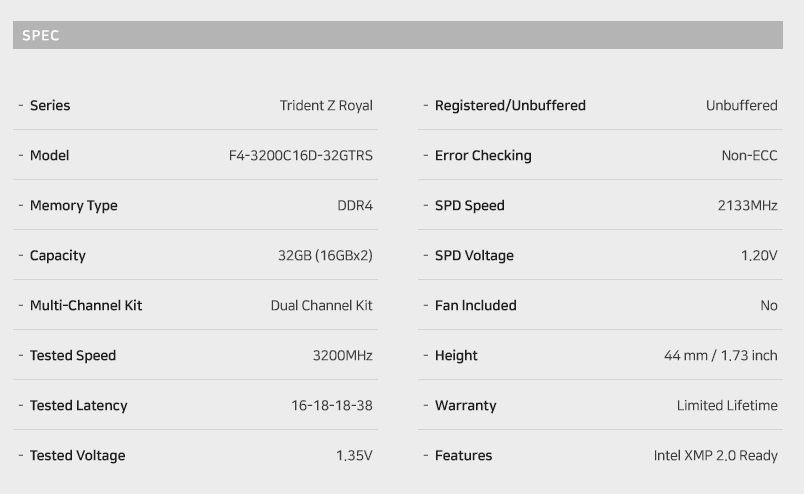Image resolution: width=805 pixels, height=496 pixels.
Task: Select the Intel XMP 2.0 Ready feature
Action: [715, 455]
